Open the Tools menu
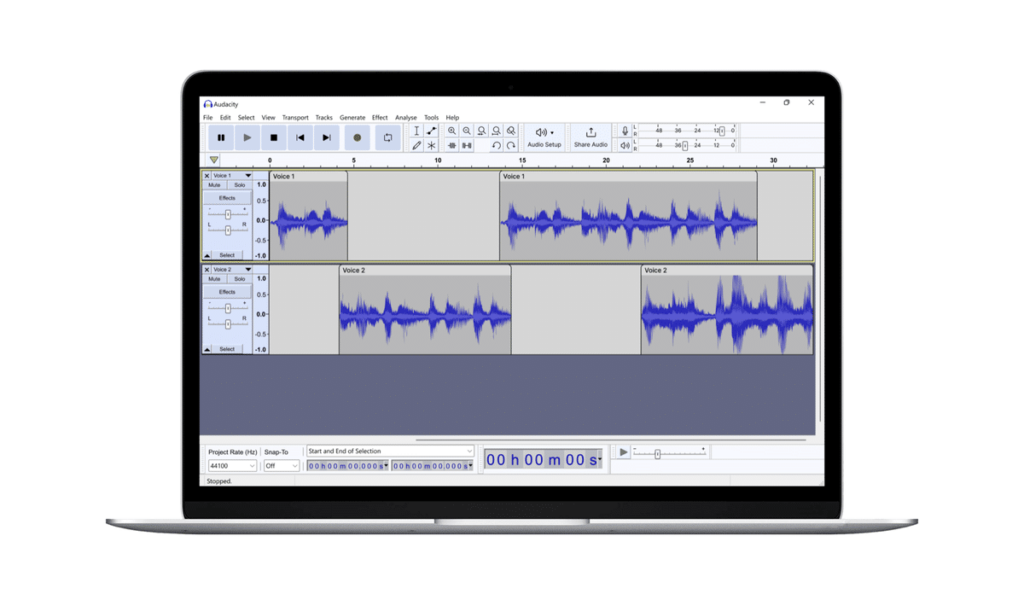 [x=431, y=118]
